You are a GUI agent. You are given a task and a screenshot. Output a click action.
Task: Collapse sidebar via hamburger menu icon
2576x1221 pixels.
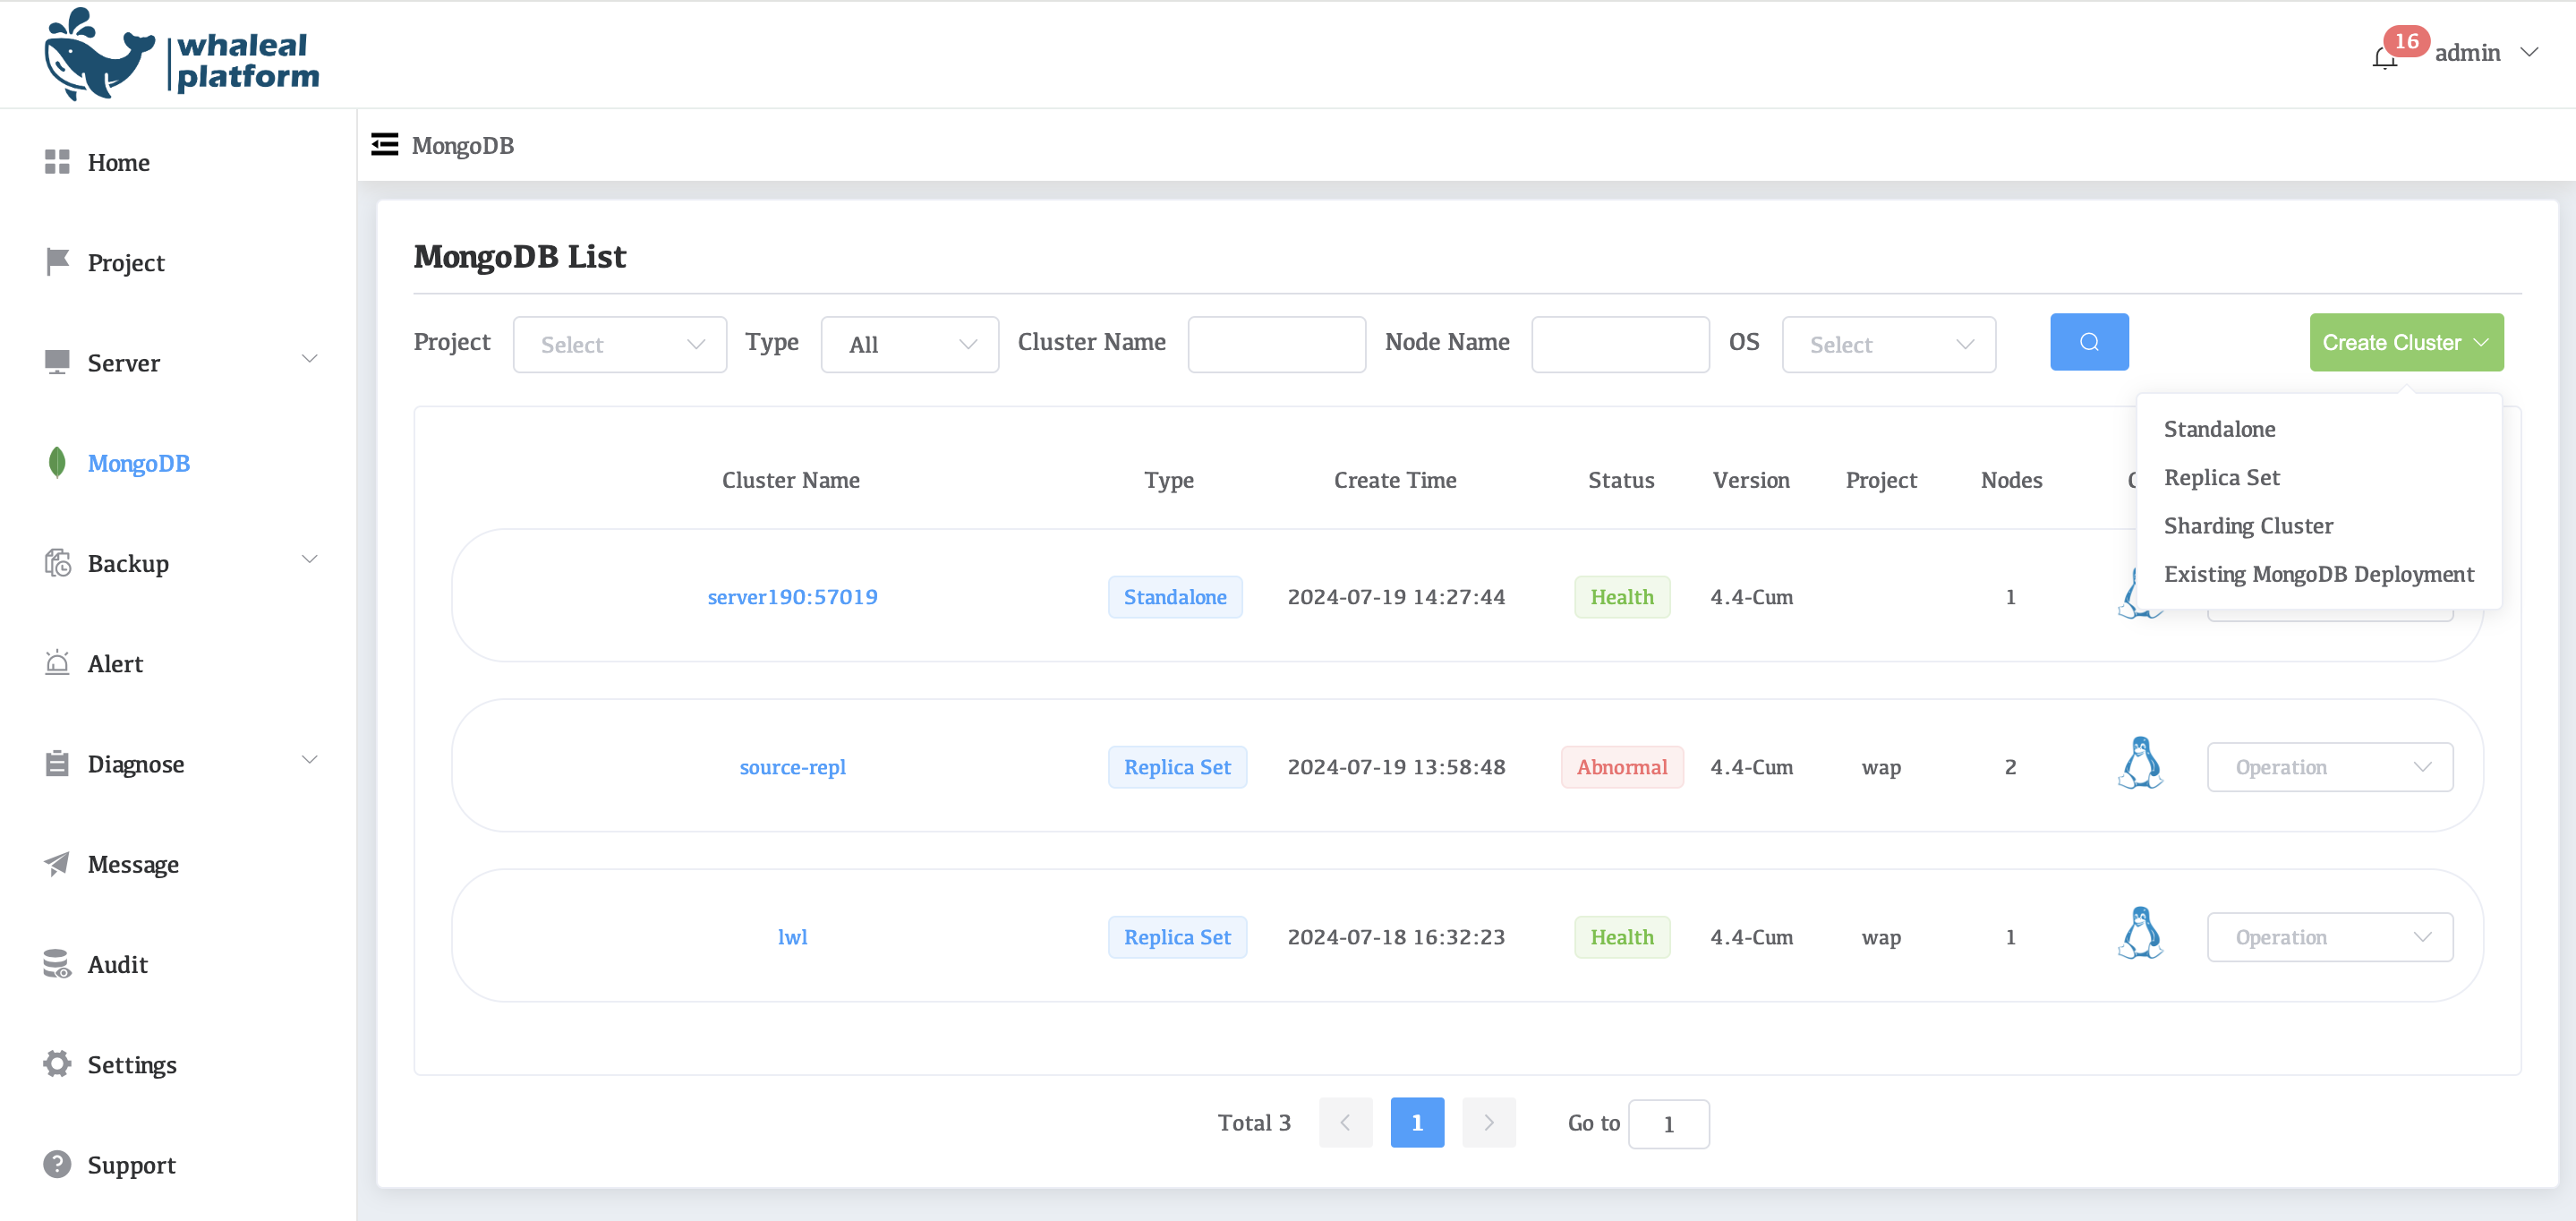[x=385, y=145]
